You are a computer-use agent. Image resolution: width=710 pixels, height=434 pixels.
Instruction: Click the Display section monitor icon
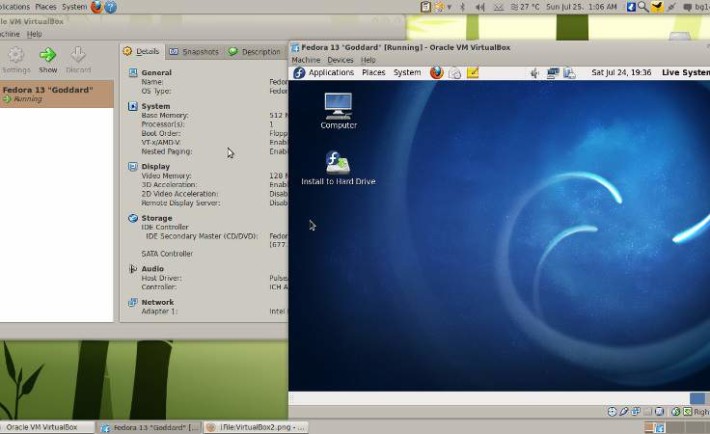[x=133, y=166]
